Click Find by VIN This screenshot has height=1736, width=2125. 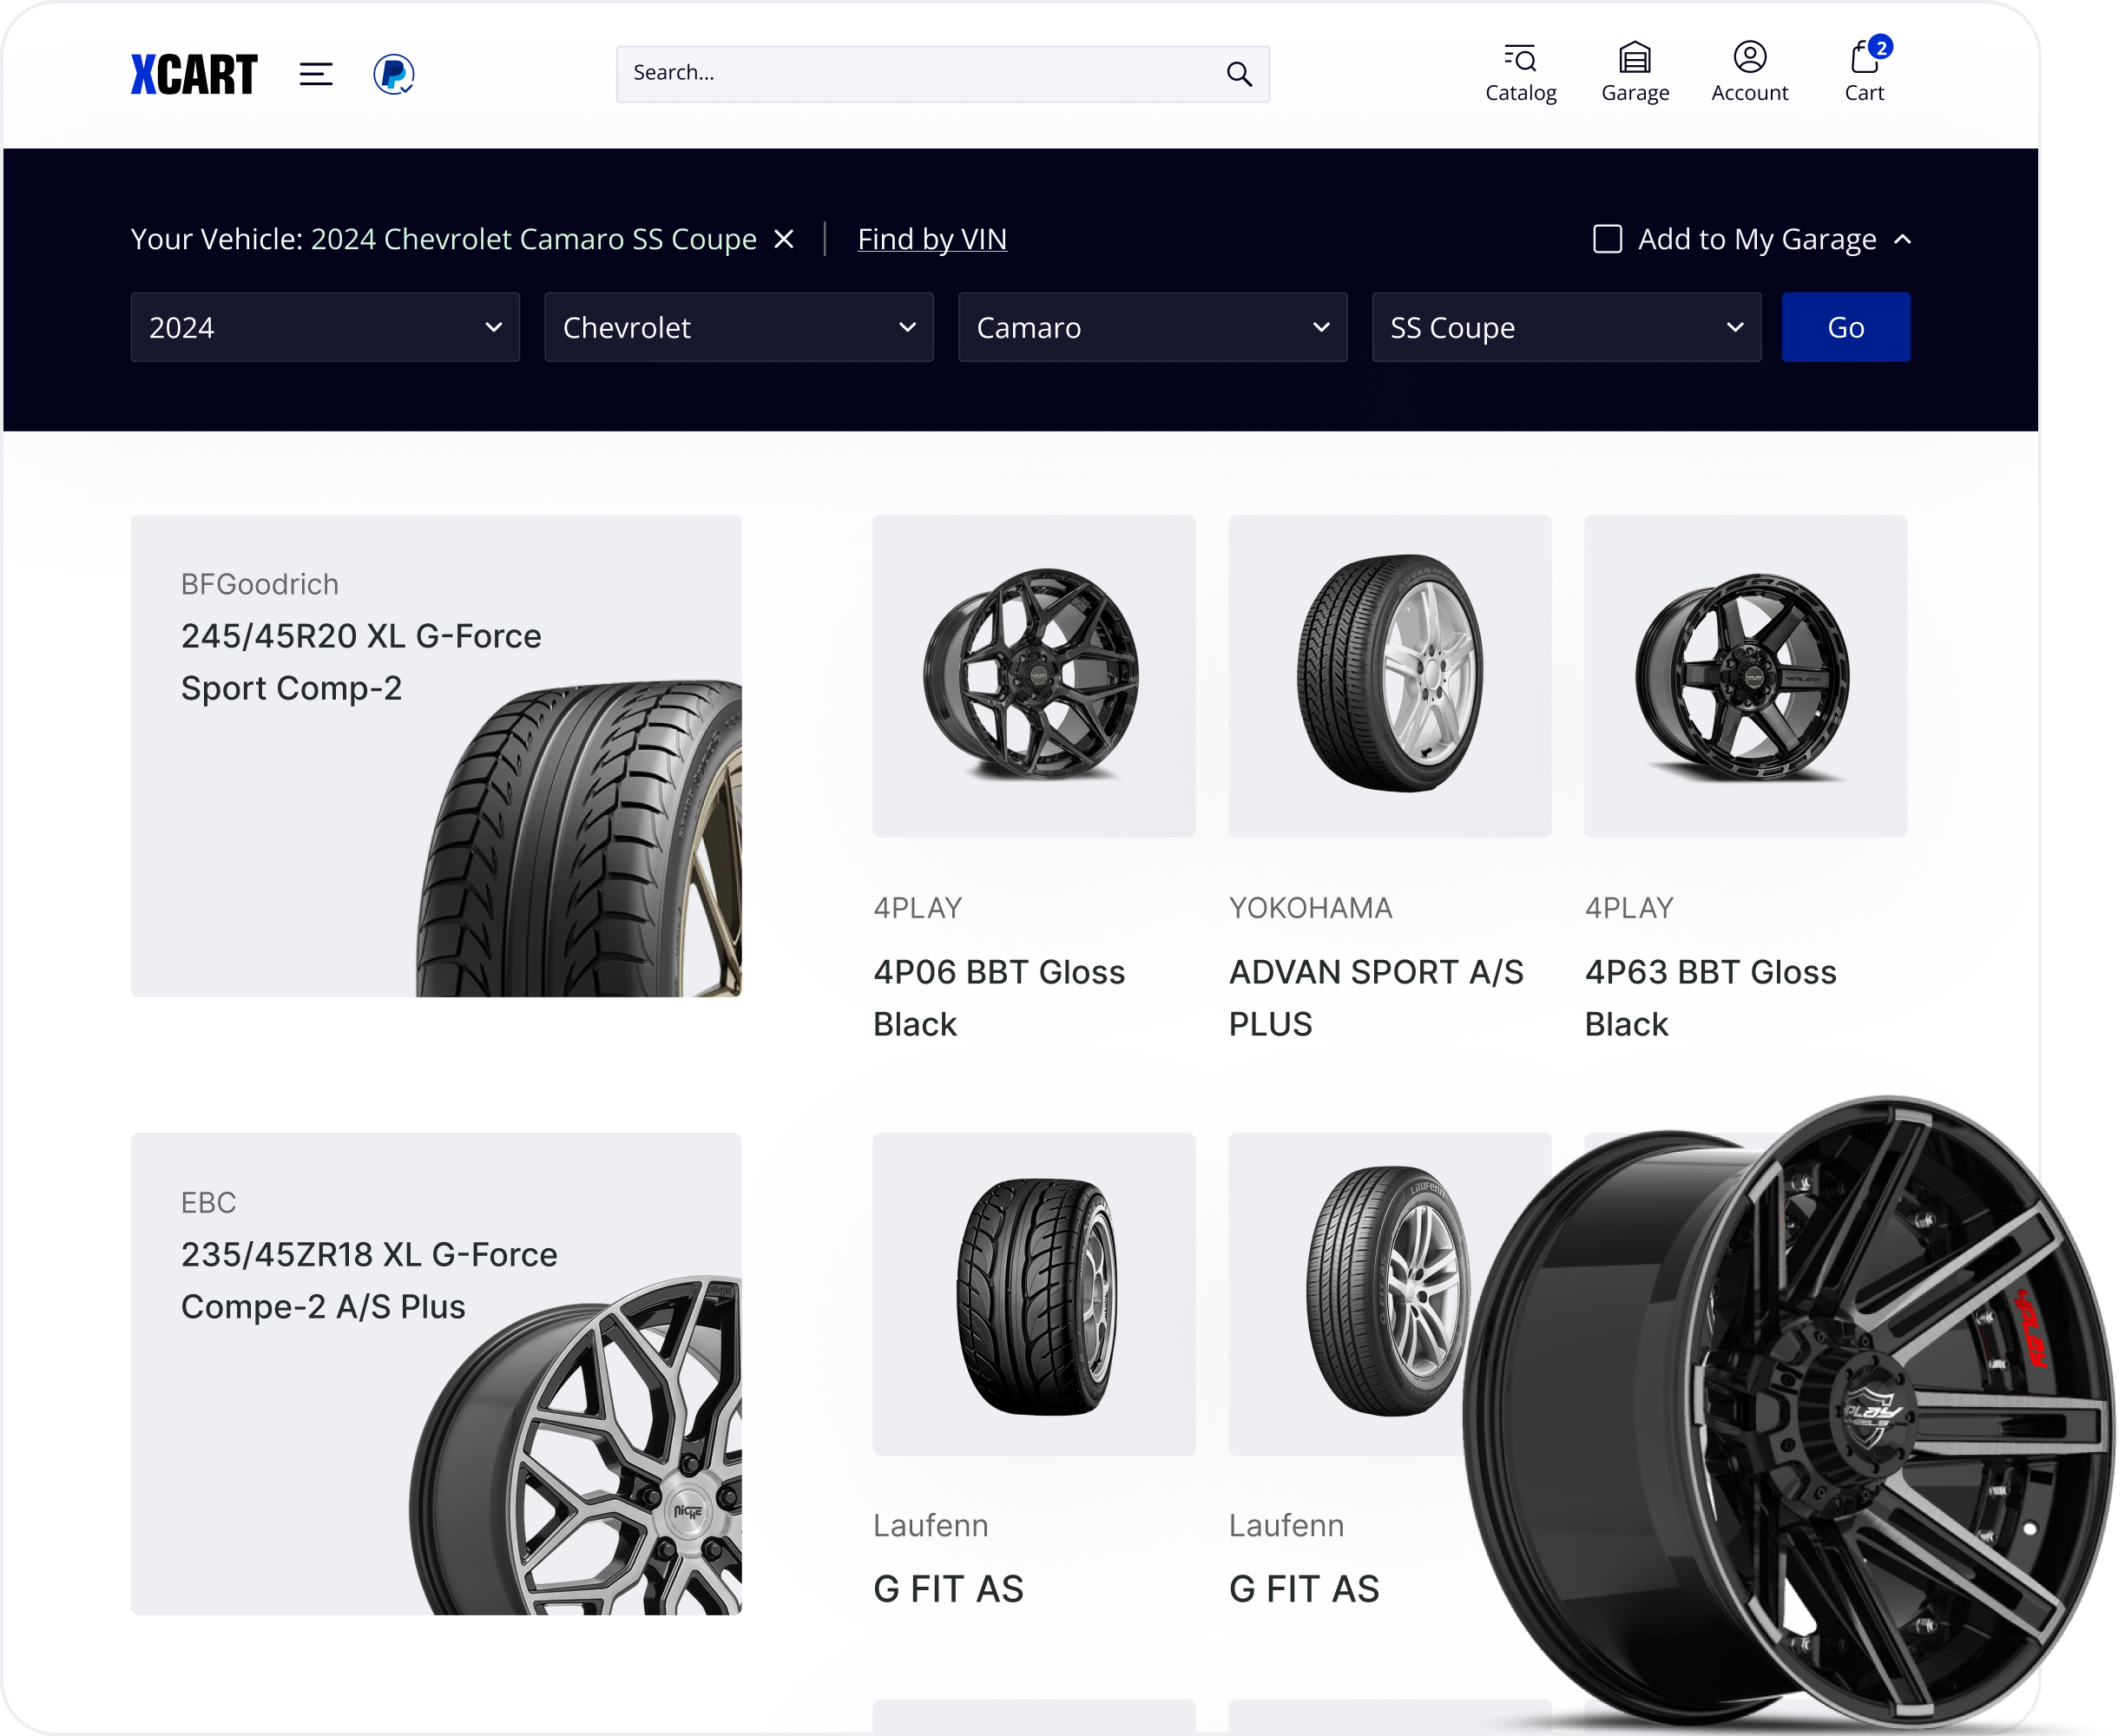click(x=932, y=239)
